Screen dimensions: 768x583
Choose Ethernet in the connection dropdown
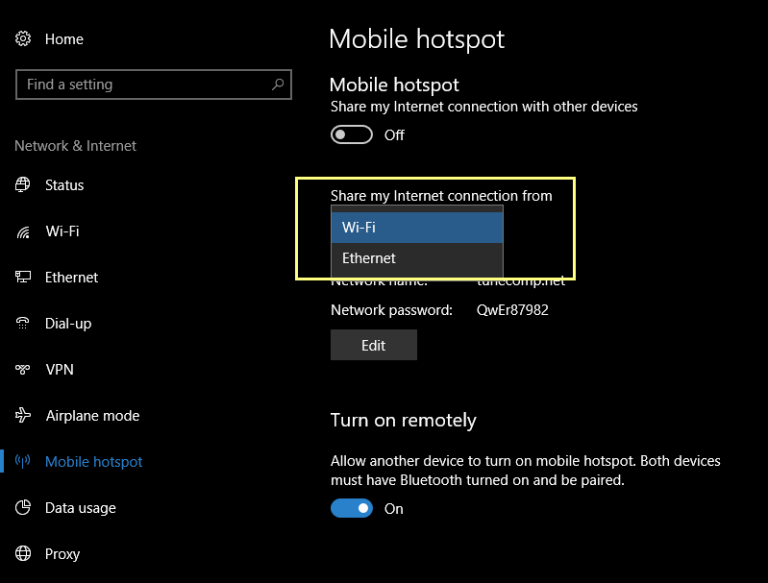tap(417, 258)
